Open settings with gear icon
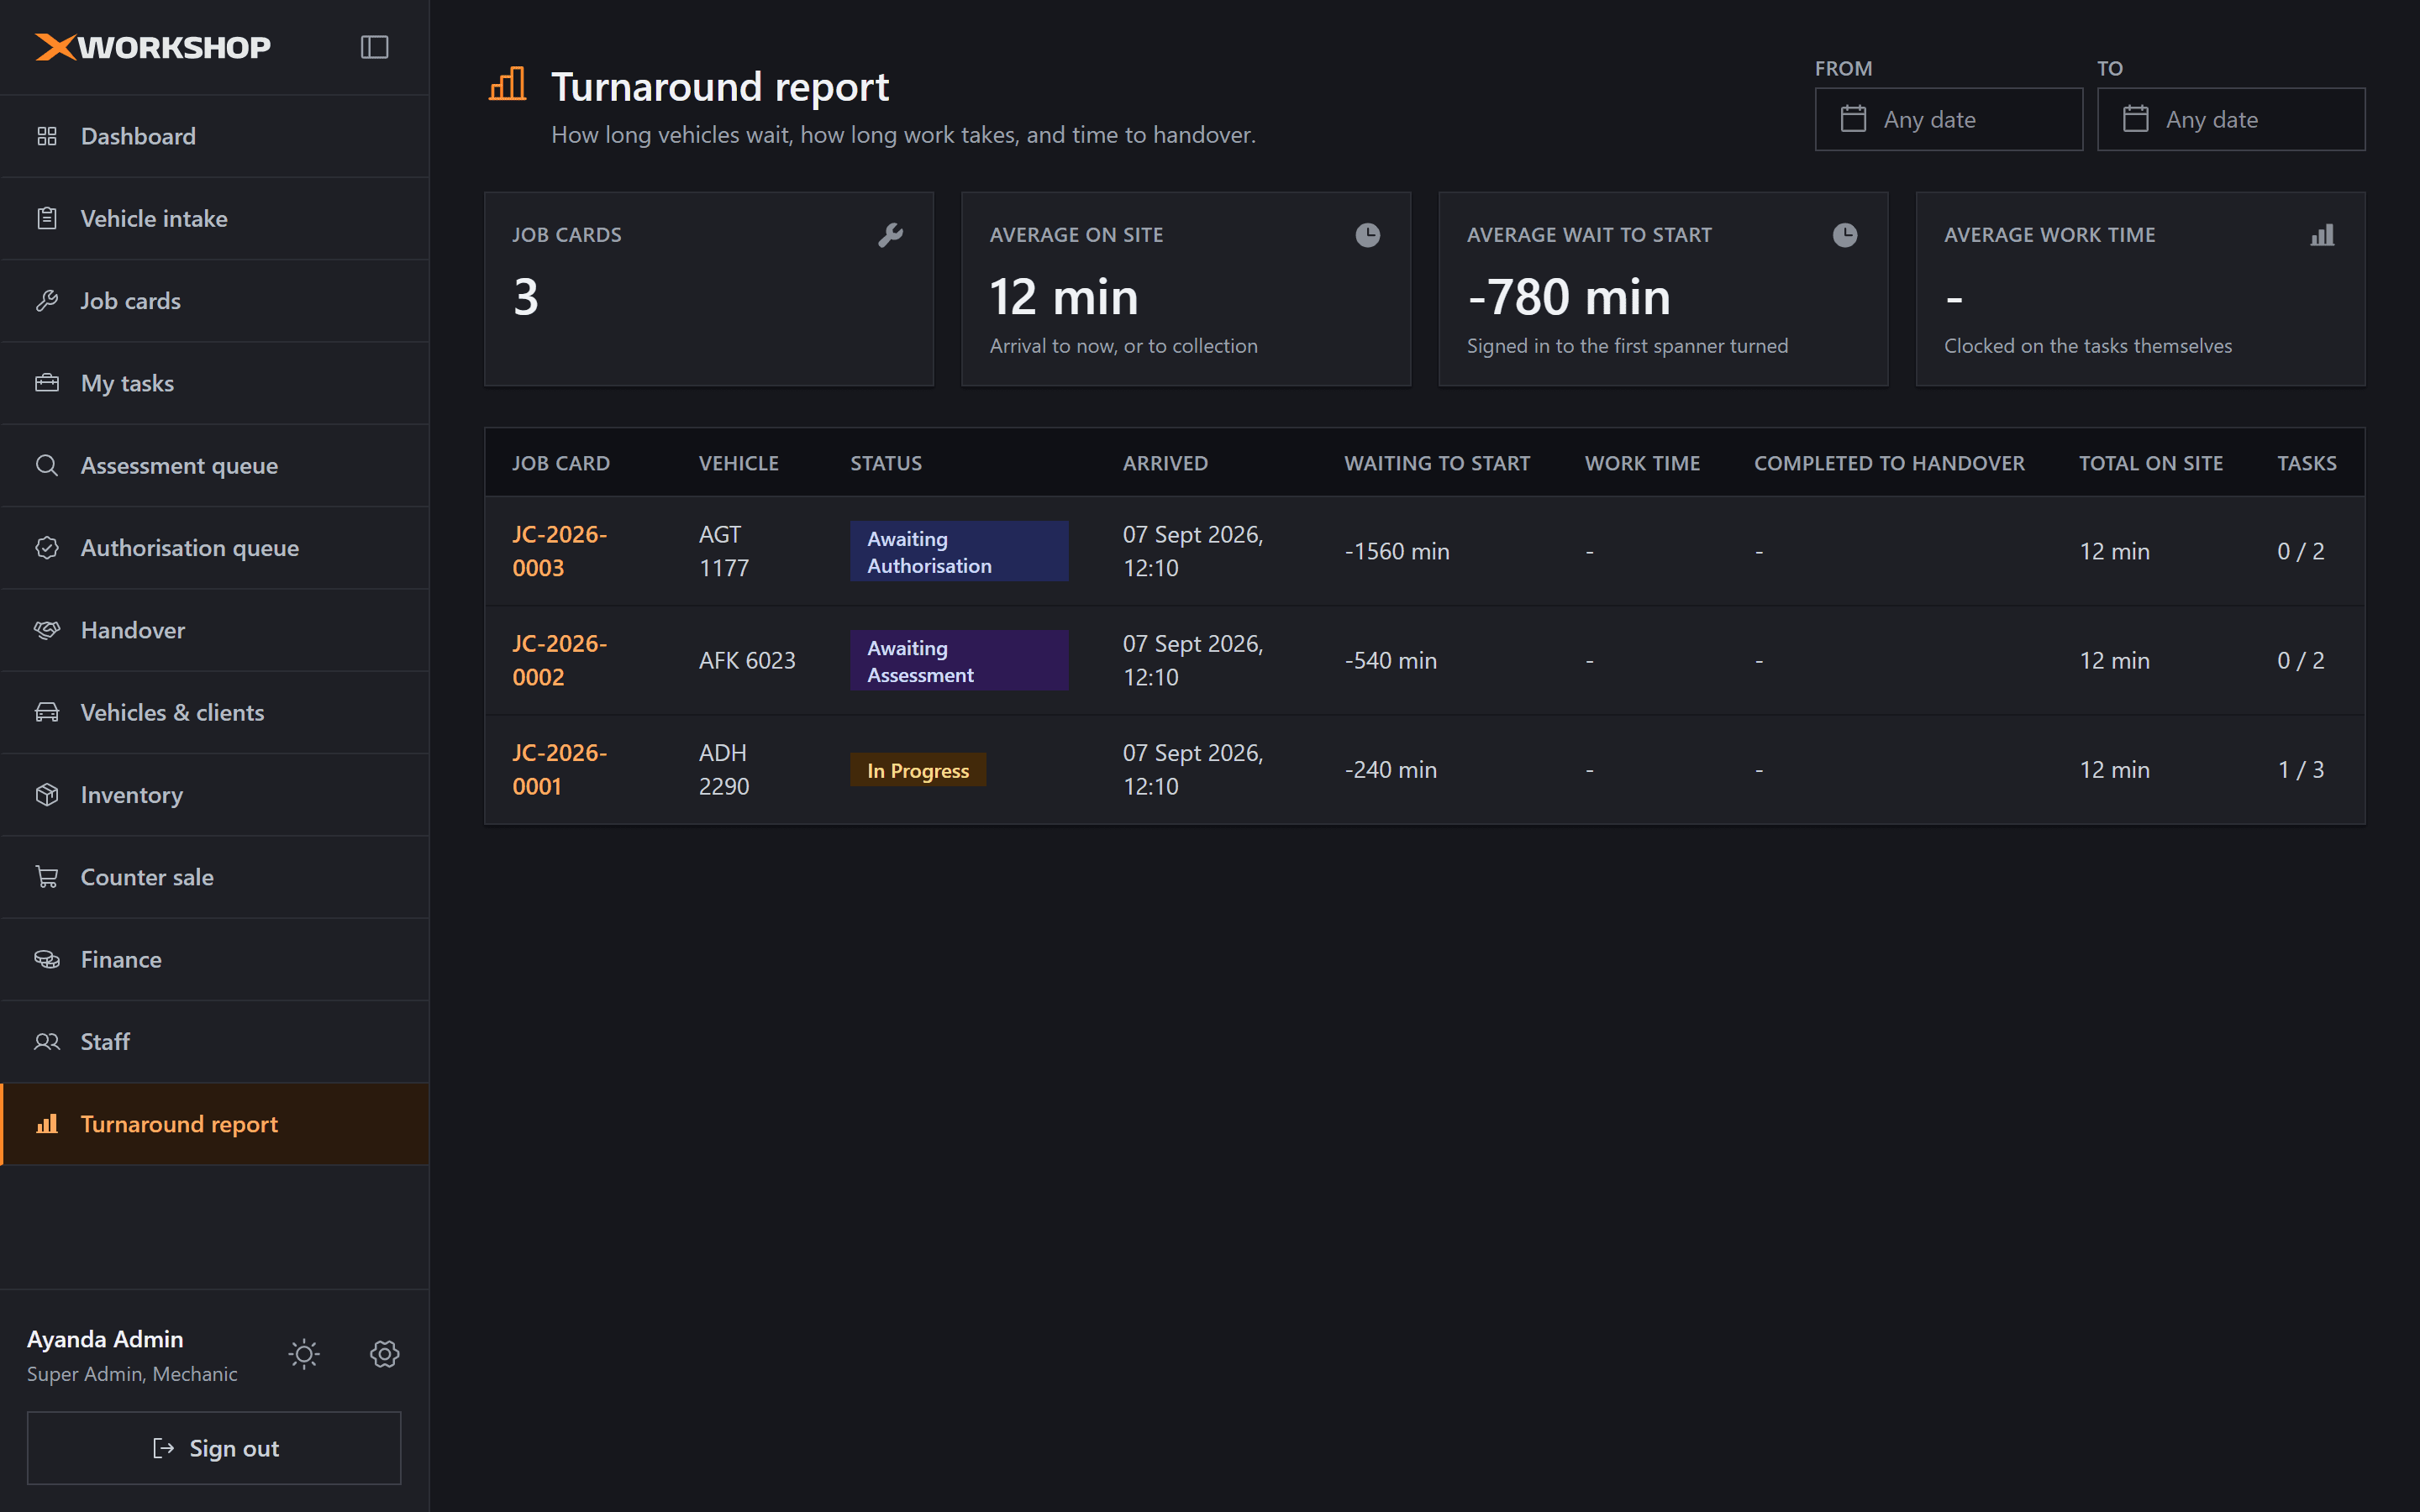 pos(385,1354)
